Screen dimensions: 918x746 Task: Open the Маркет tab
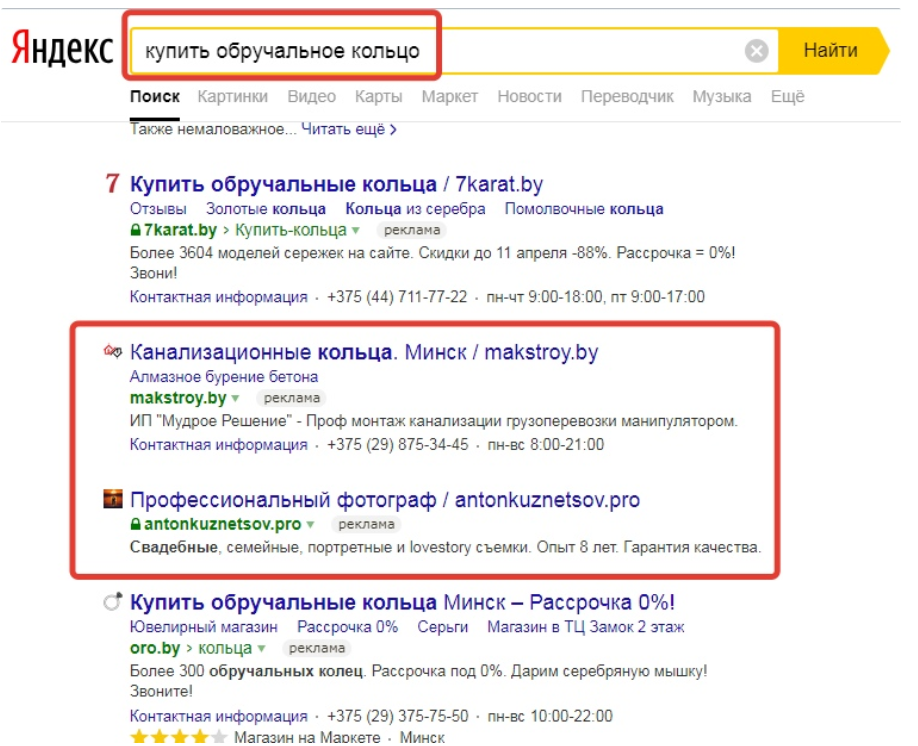(450, 97)
